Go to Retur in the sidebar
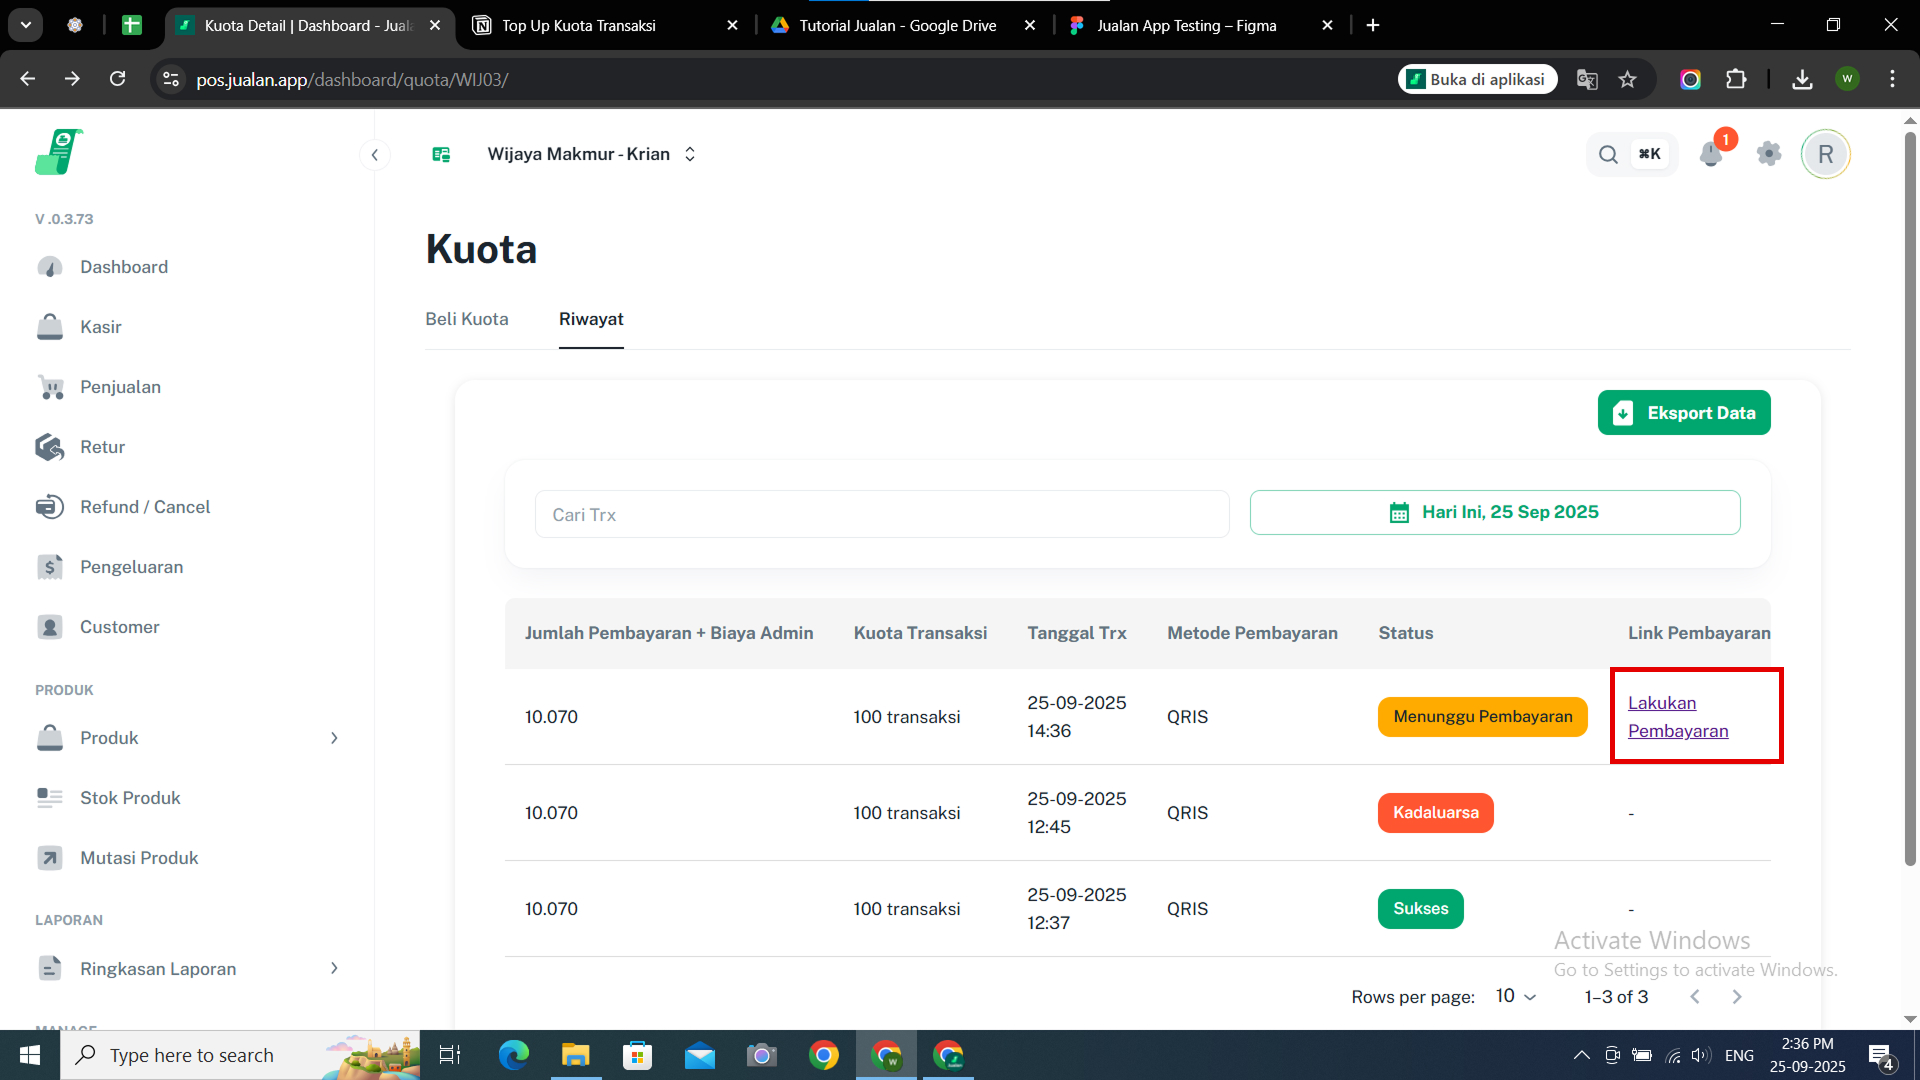This screenshot has width=1920, height=1080. coord(102,447)
